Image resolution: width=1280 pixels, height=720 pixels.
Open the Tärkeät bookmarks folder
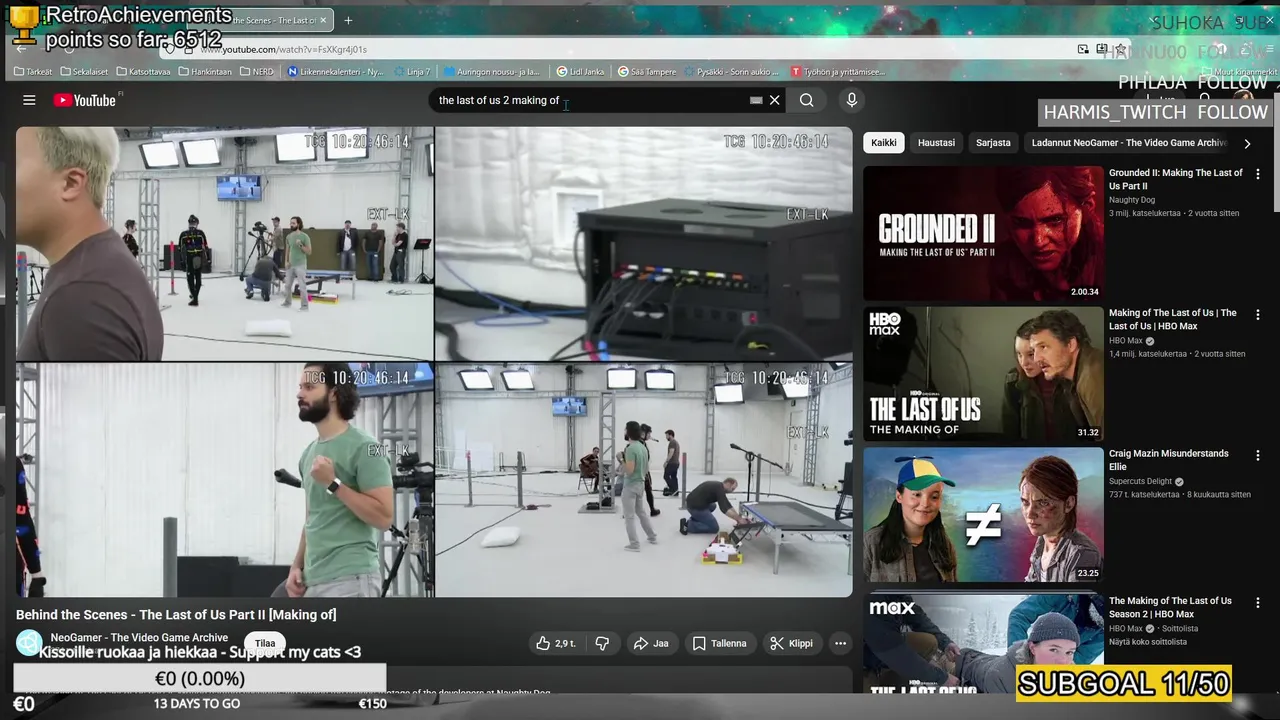coord(33,72)
